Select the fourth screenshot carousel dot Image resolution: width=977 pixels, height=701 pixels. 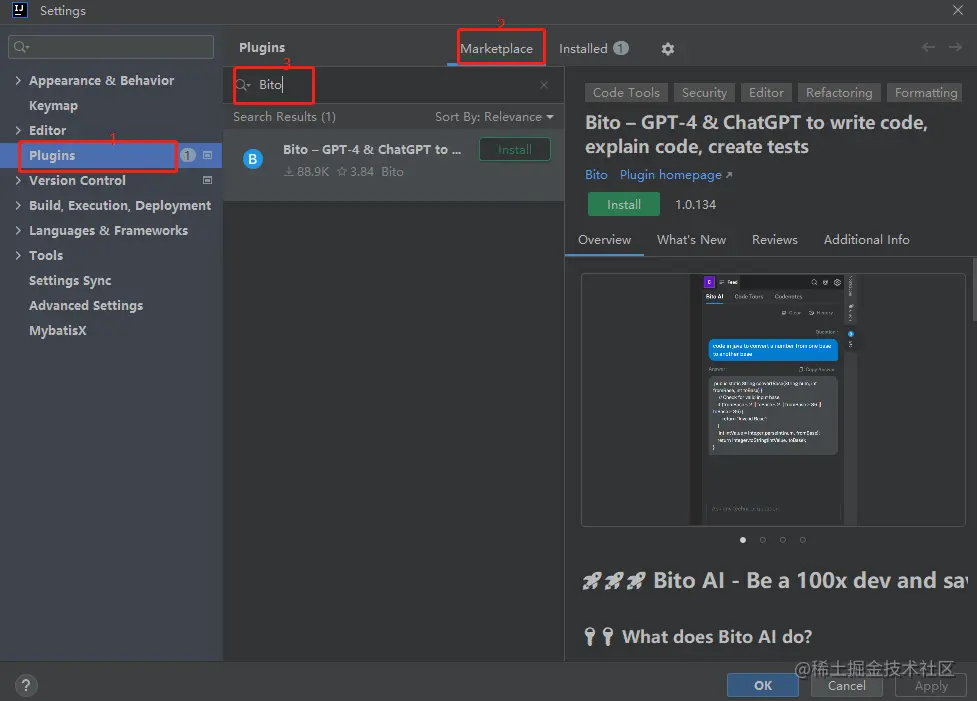coord(803,540)
